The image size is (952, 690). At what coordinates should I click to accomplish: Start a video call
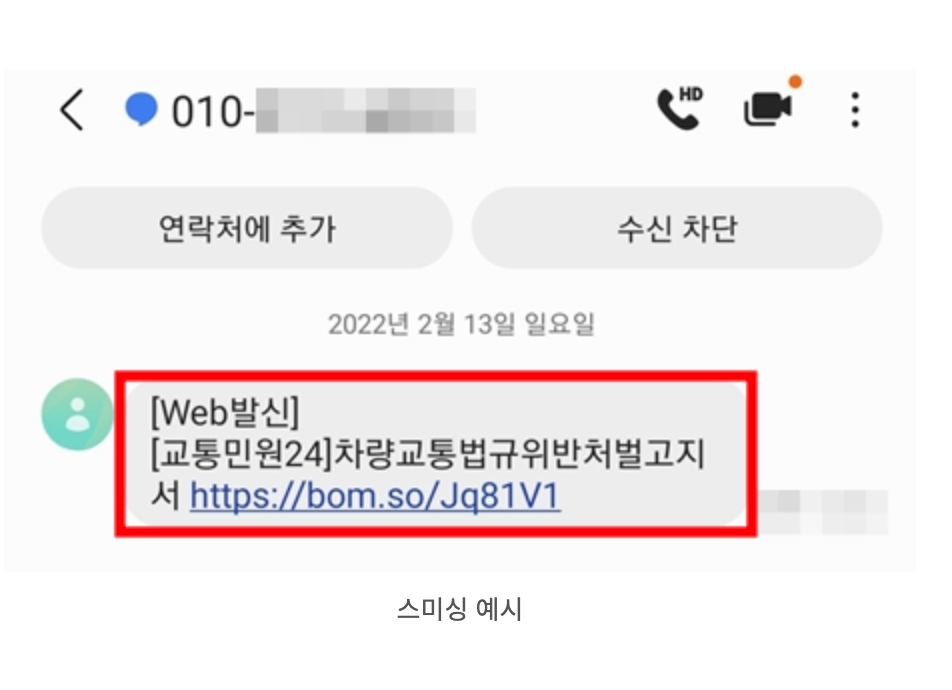coord(768,108)
